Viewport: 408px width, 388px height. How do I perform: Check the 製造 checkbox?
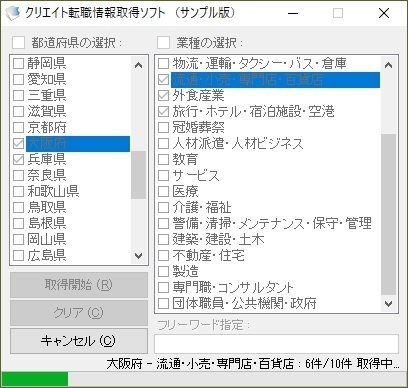click(x=163, y=272)
